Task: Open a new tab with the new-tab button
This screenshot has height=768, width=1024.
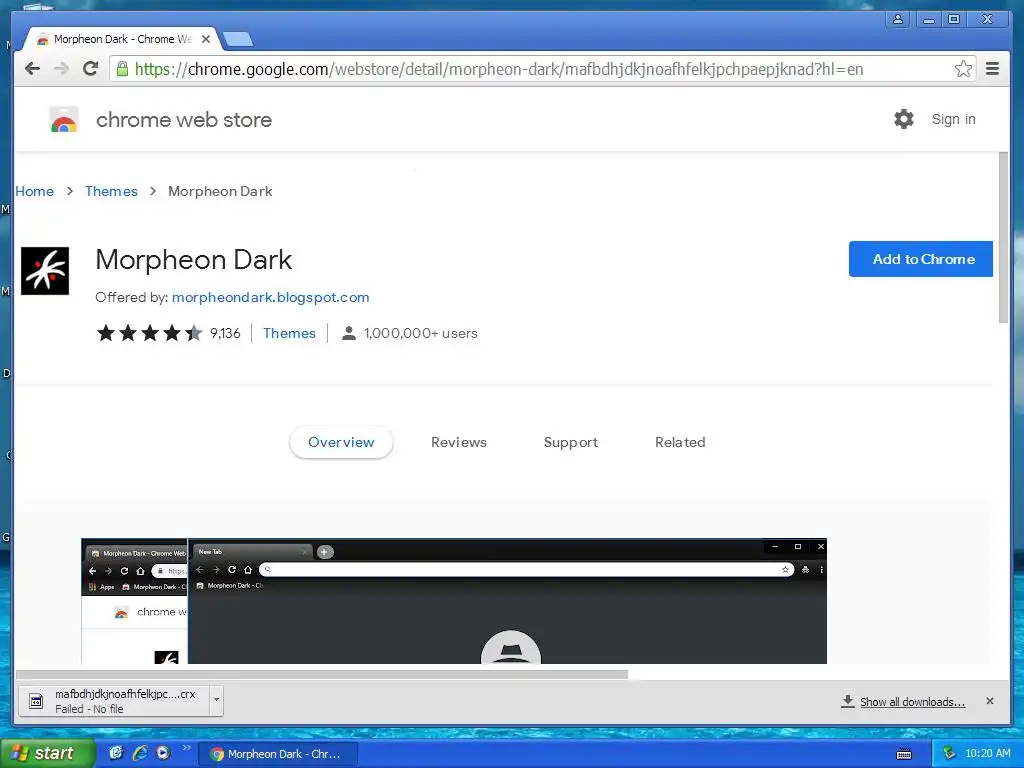Action: [x=238, y=40]
